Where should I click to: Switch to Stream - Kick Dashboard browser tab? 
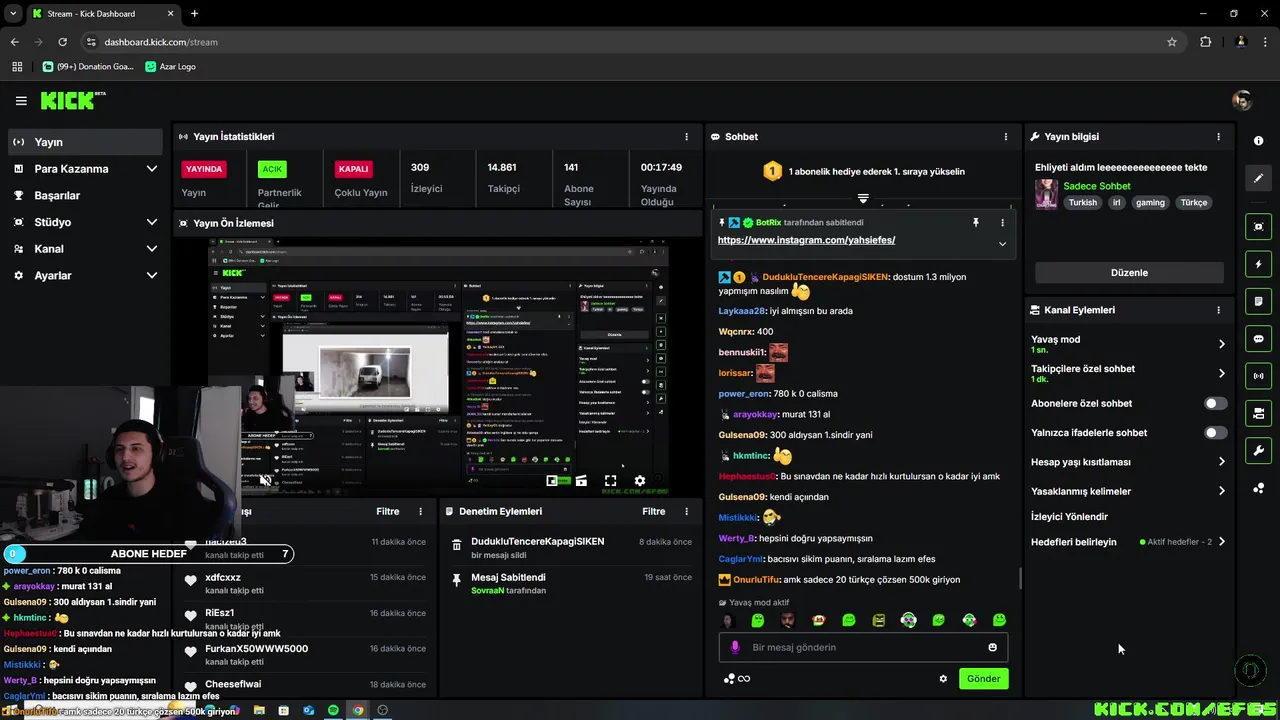point(102,14)
